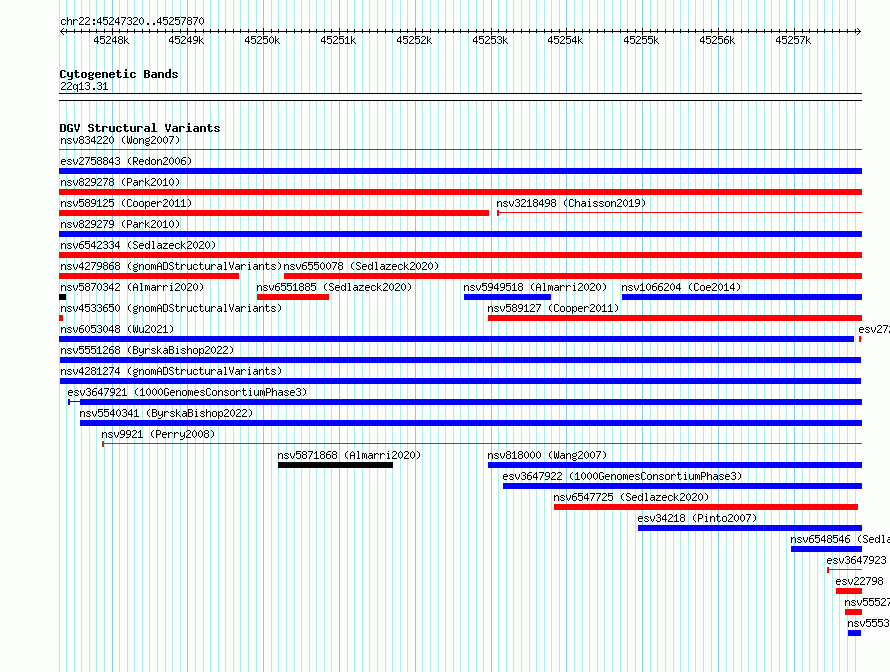Open the nsv5949518 (Almarri2020) label
The width and height of the screenshot is (890, 672).
point(535,287)
